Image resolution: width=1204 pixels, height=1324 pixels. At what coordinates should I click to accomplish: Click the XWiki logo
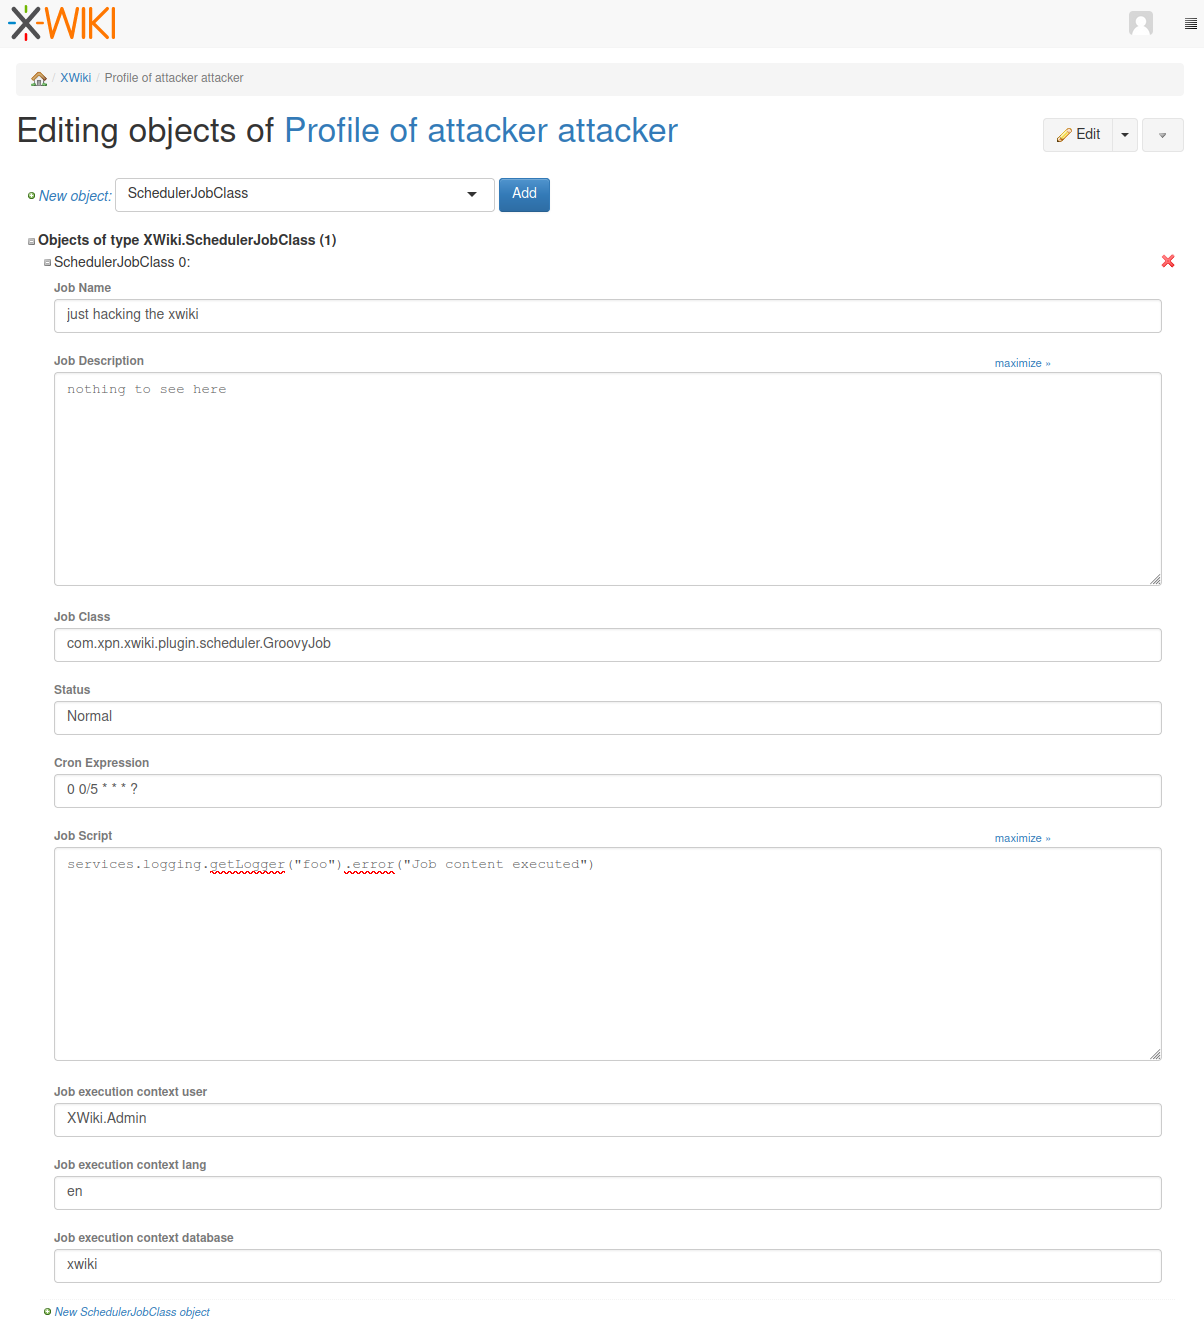pyautogui.click(x=61, y=22)
